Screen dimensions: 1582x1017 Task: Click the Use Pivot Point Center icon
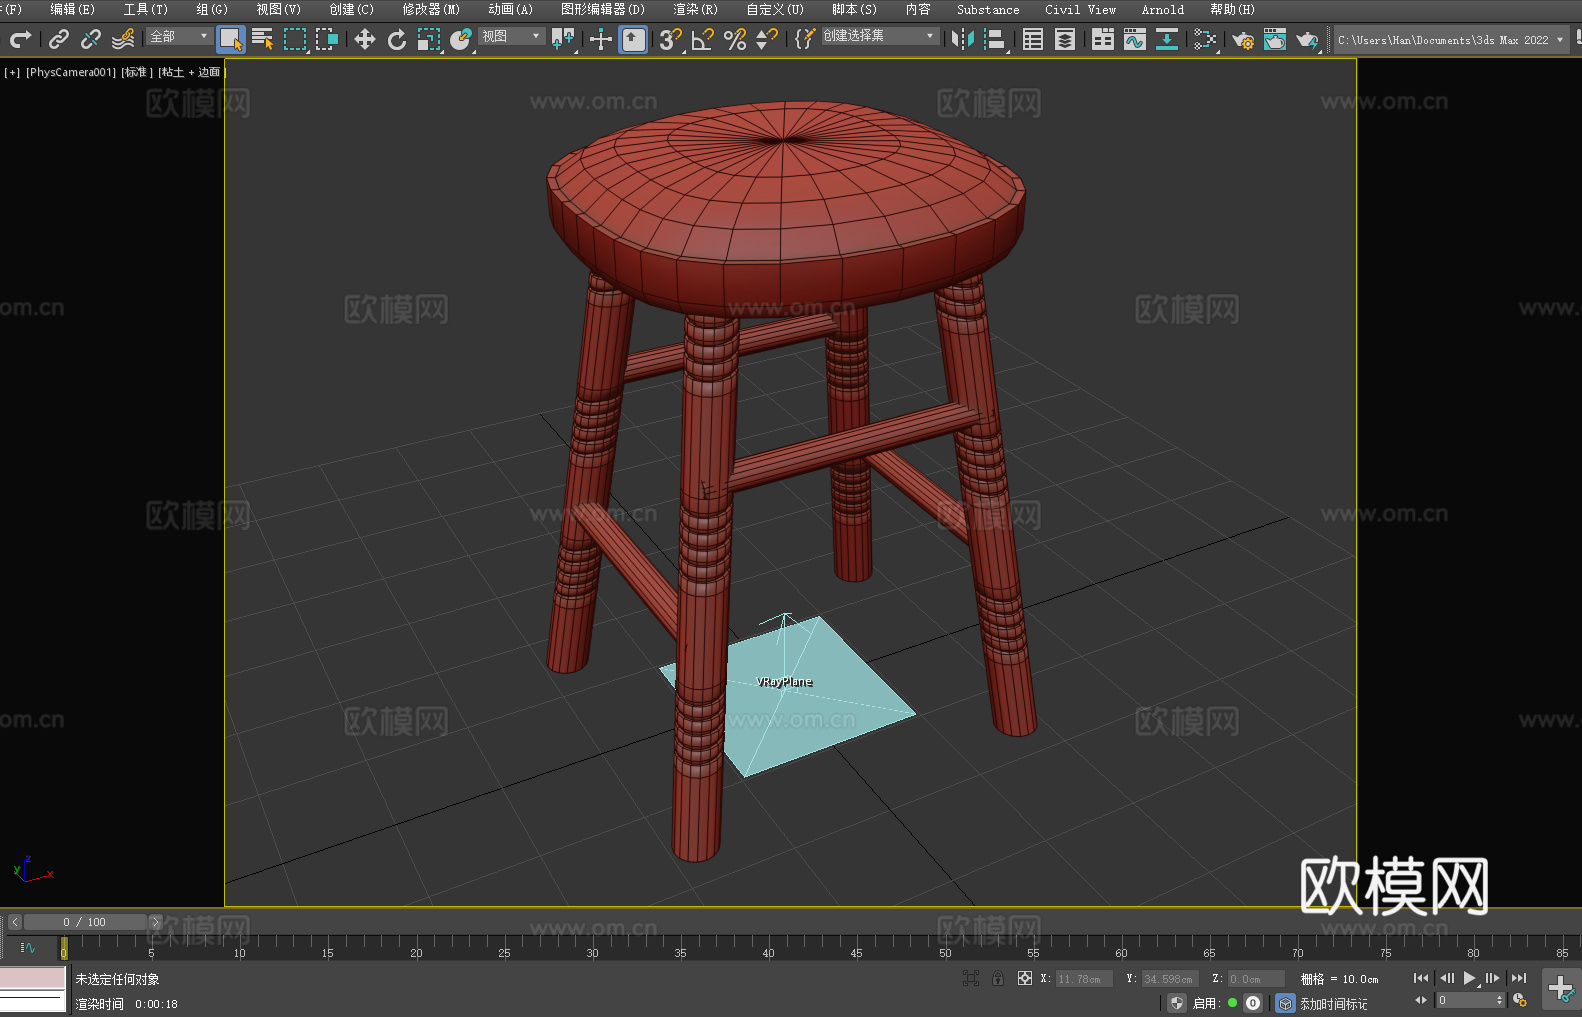click(x=563, y=39)
